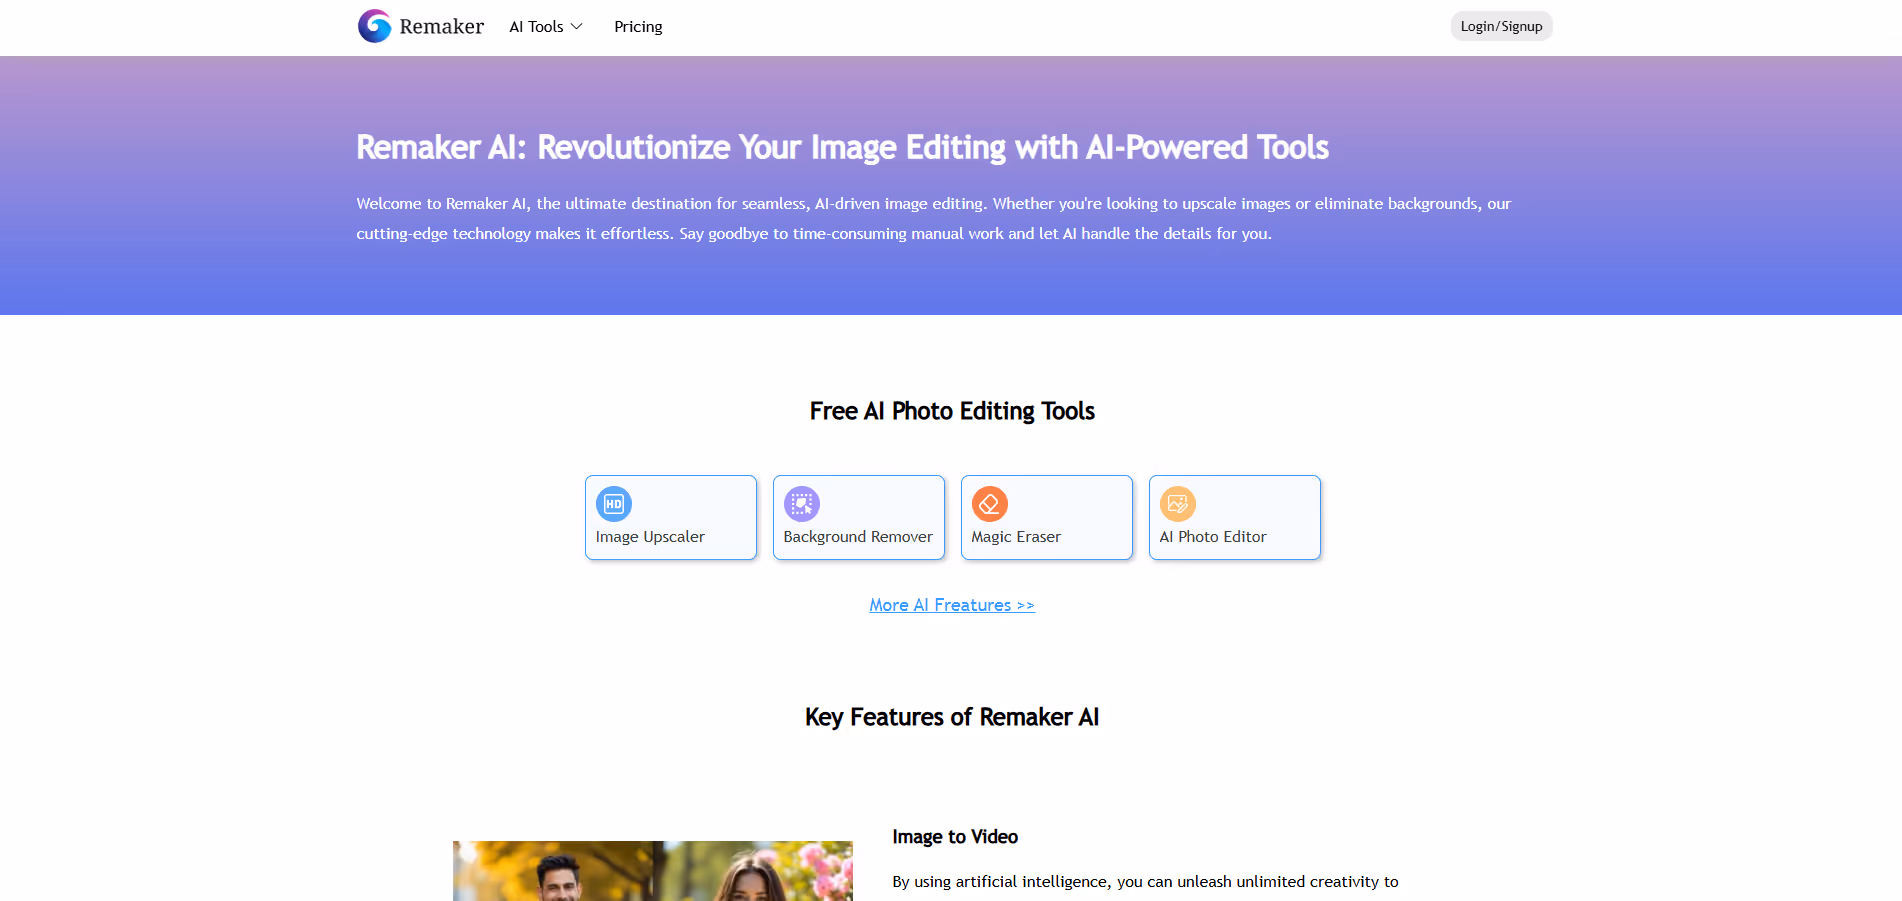
Task: Expand the AI Tools dropdown menu
Action: 546,27
